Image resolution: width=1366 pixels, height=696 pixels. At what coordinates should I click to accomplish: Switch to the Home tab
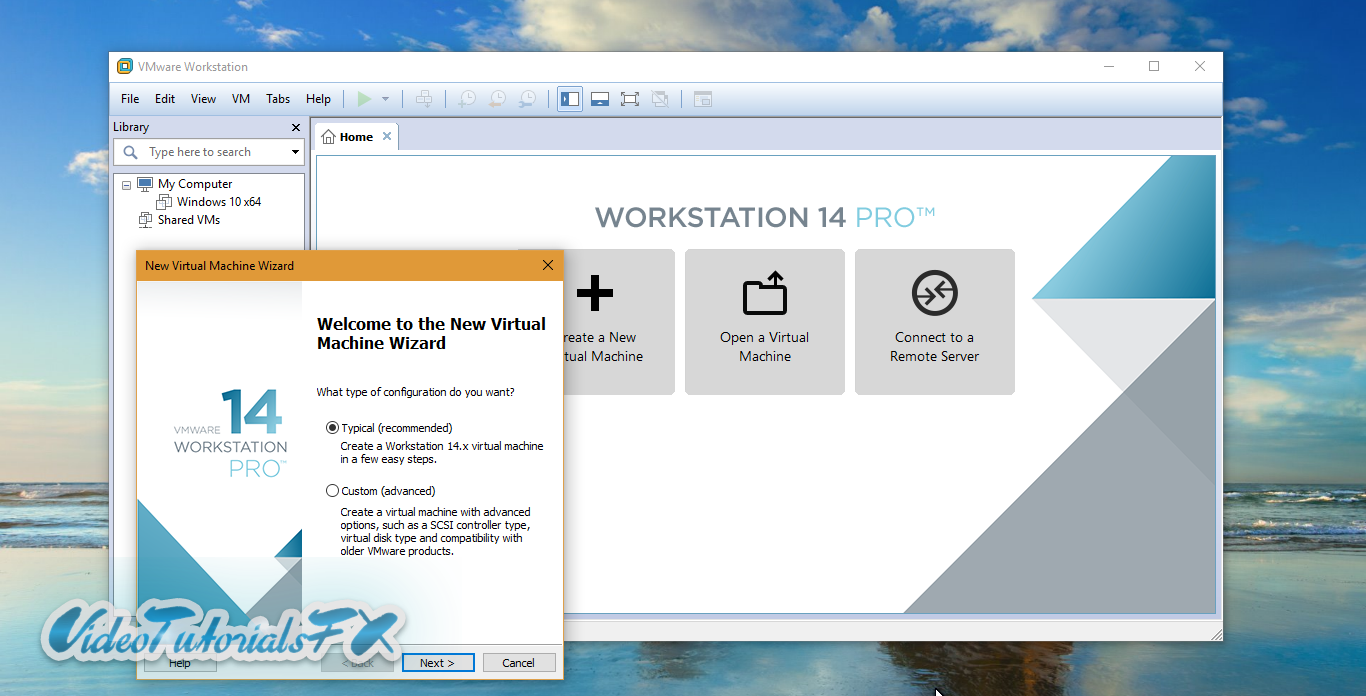(x=356, y=137)
